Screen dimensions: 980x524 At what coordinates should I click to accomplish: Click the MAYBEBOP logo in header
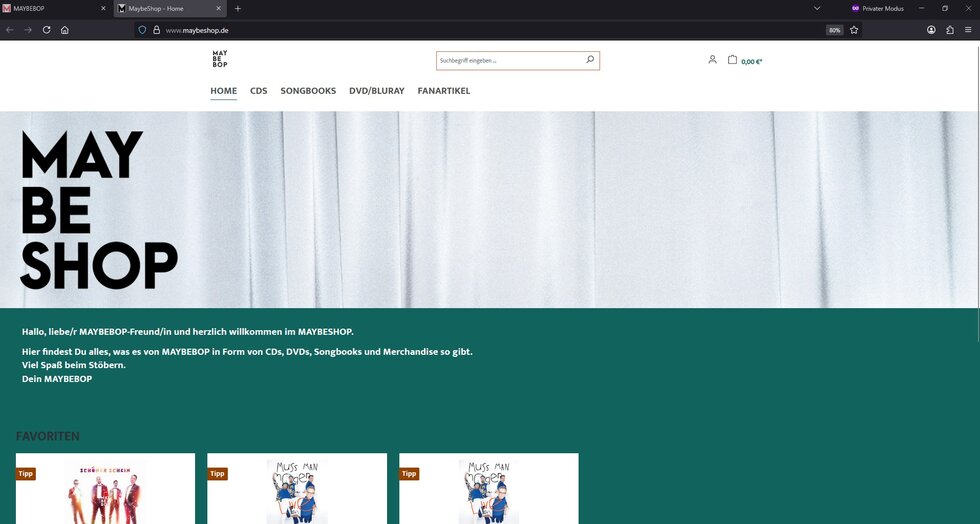tap(219, 59)
